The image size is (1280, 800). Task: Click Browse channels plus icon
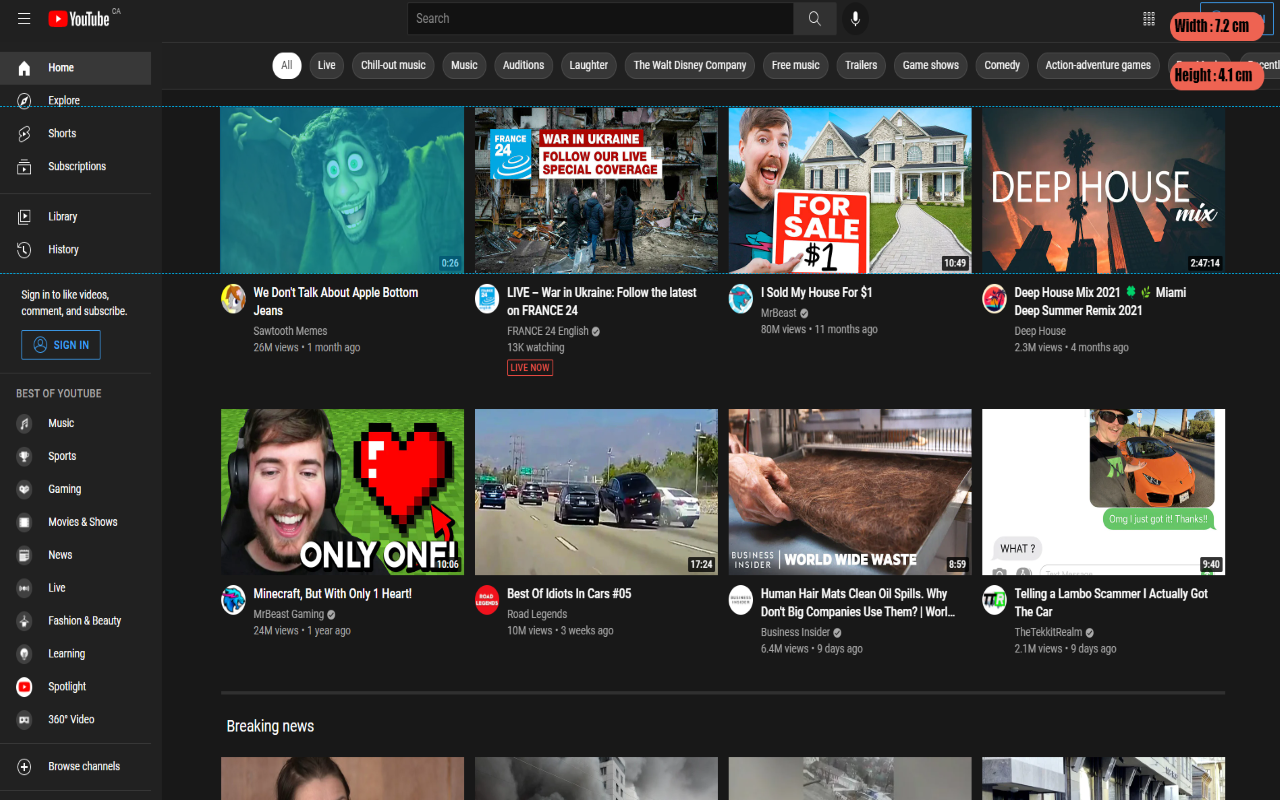coord(25,767)
